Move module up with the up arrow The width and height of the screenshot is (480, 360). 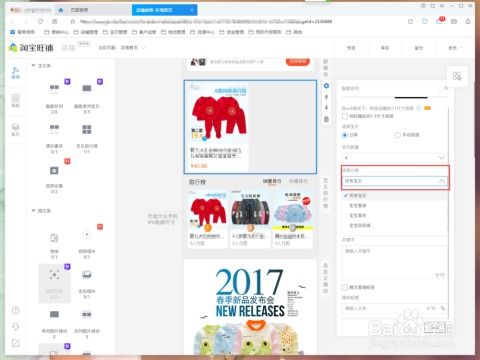tap(326, 97)
